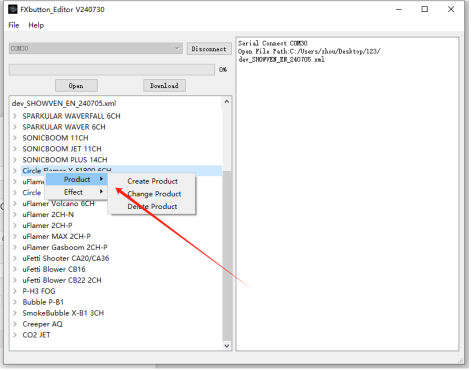
Task: Expand the uFetti Shooter CA20/CA36 node
Action: [15, 258]
